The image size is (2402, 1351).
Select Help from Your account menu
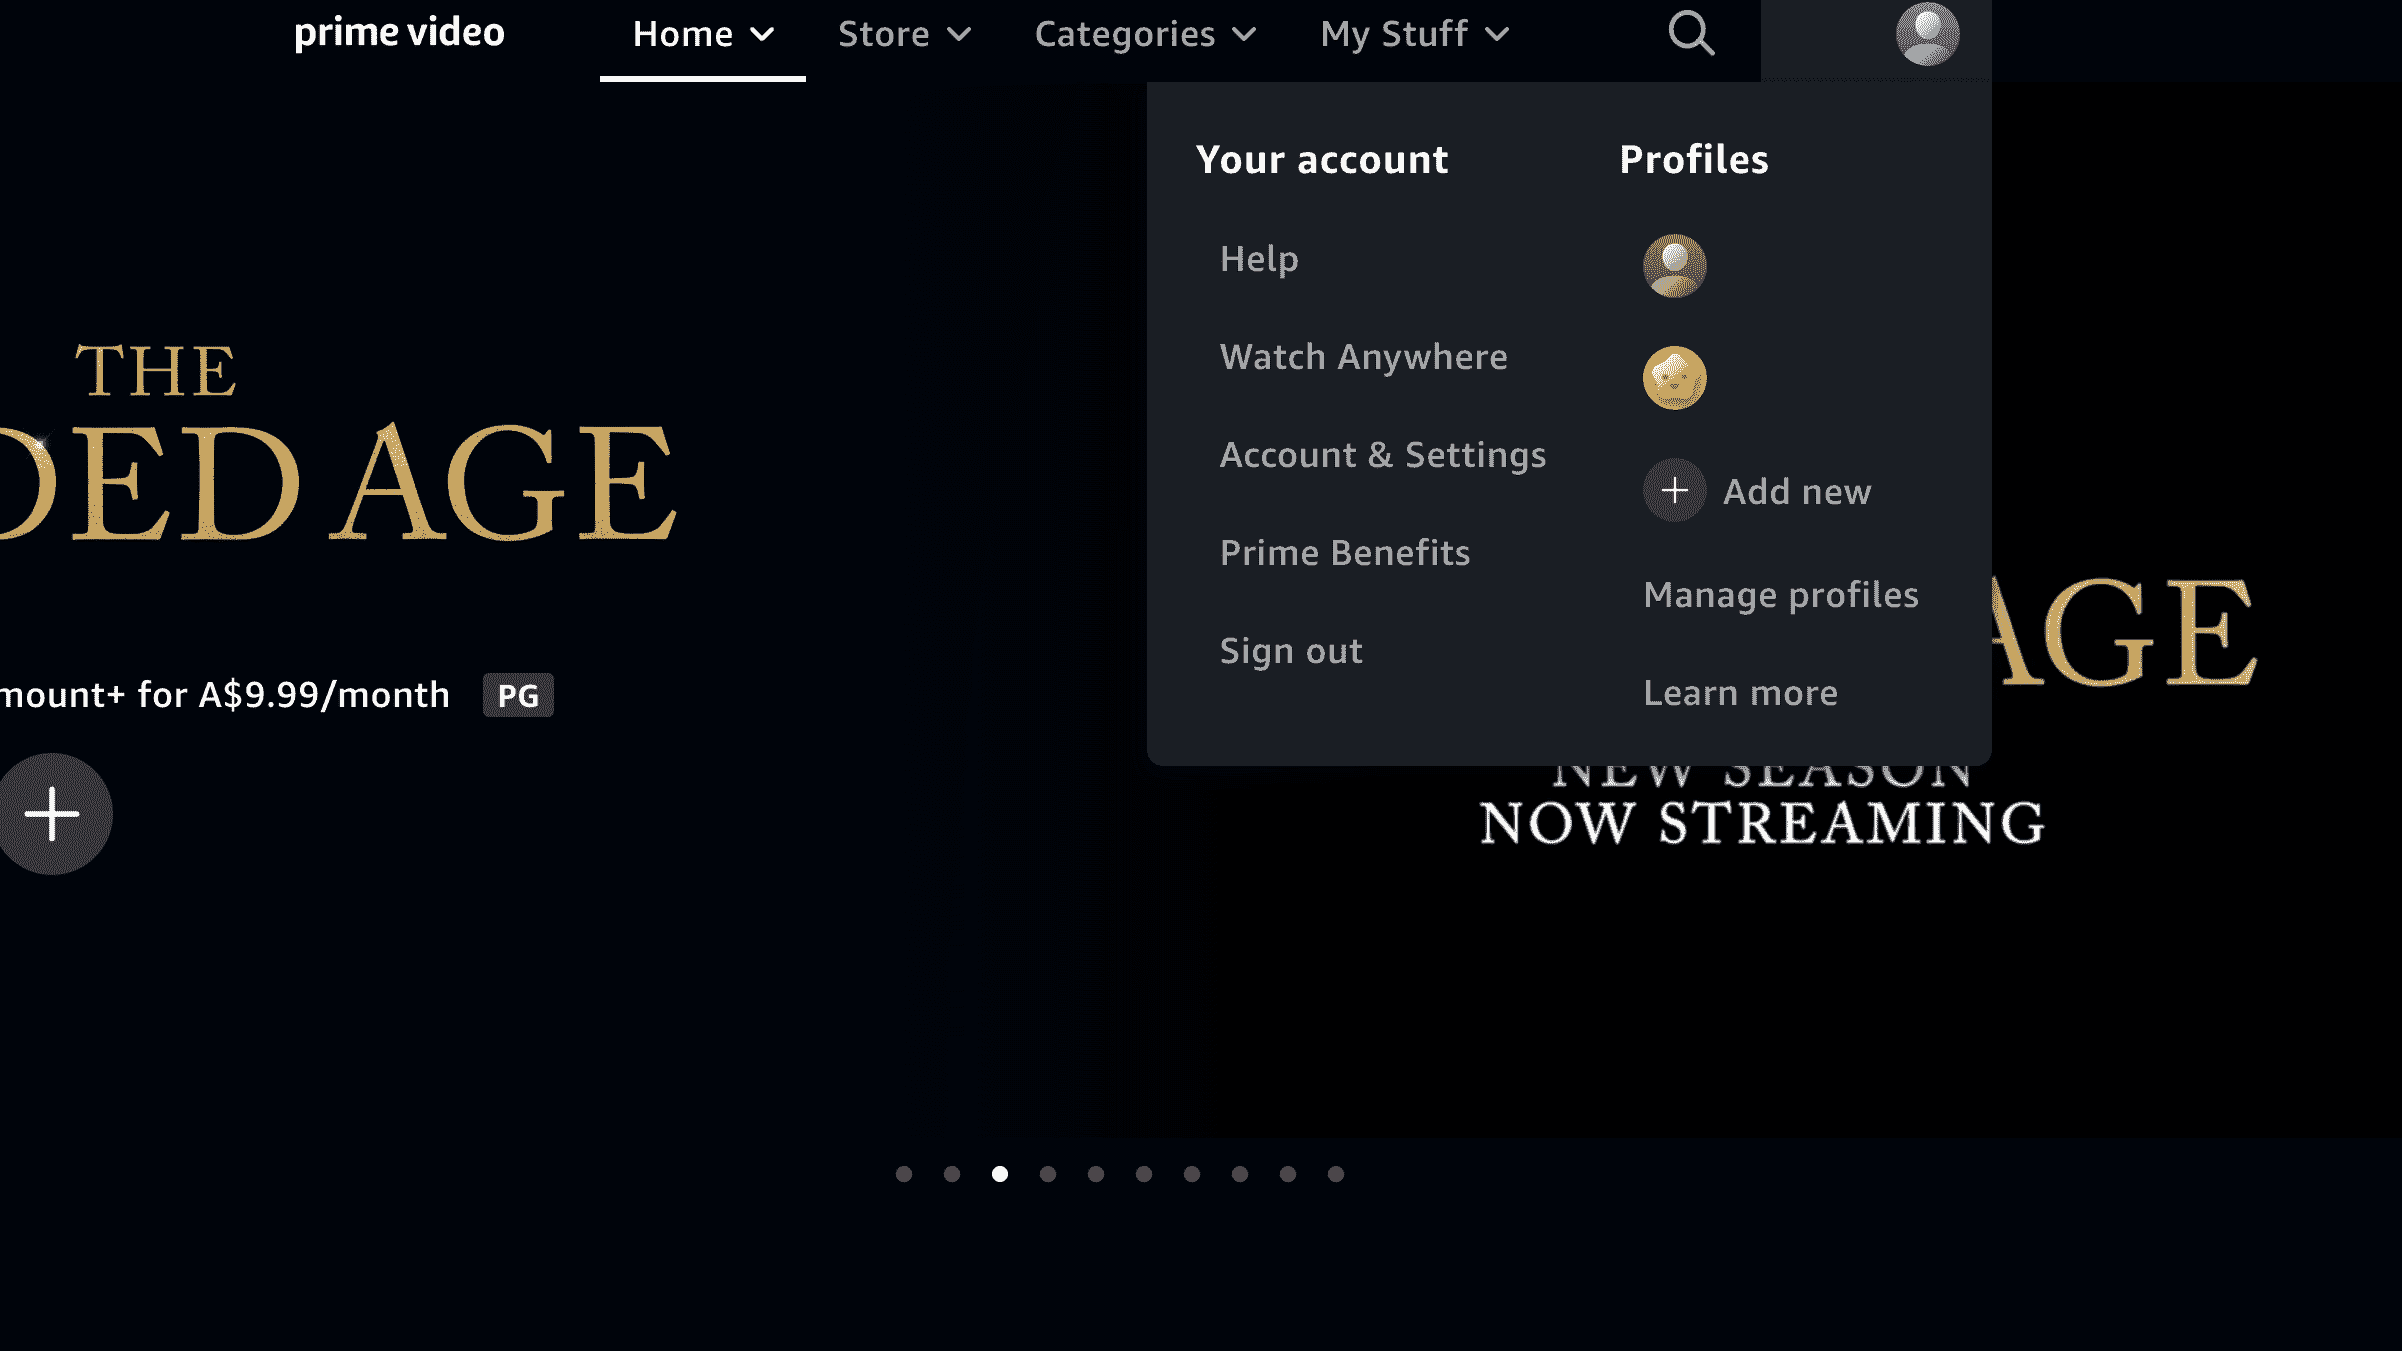[x=1259, y=257]
